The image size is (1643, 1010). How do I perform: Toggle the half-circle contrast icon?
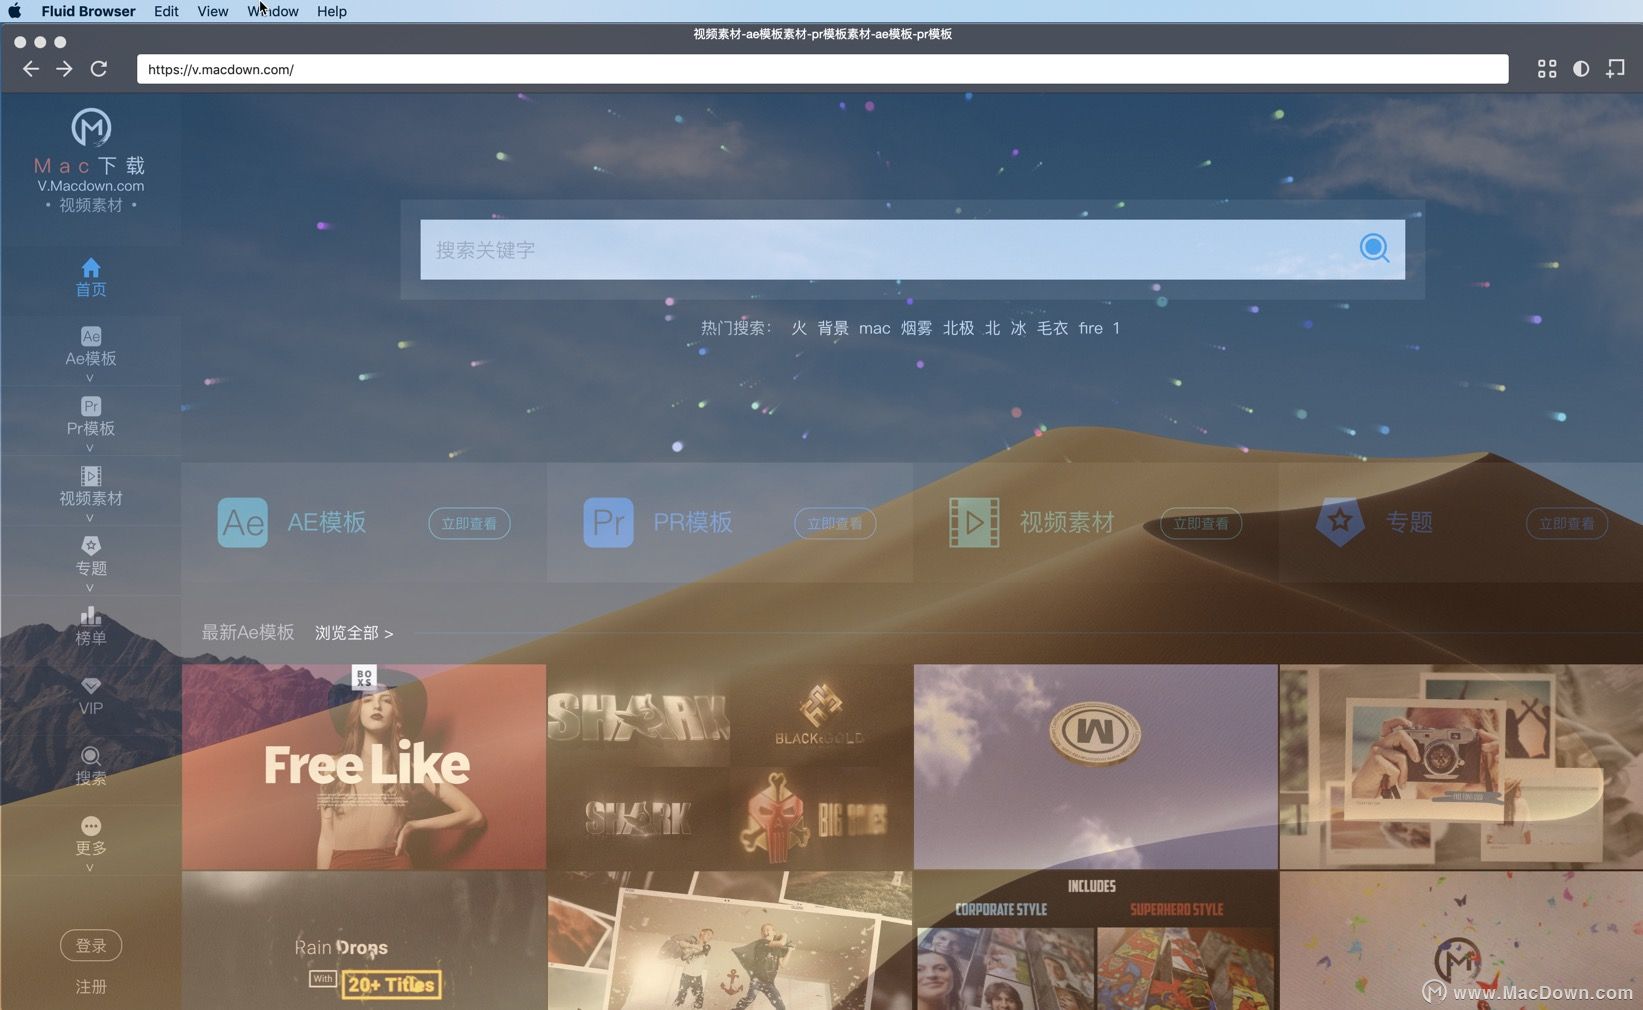pos(1581,69)
